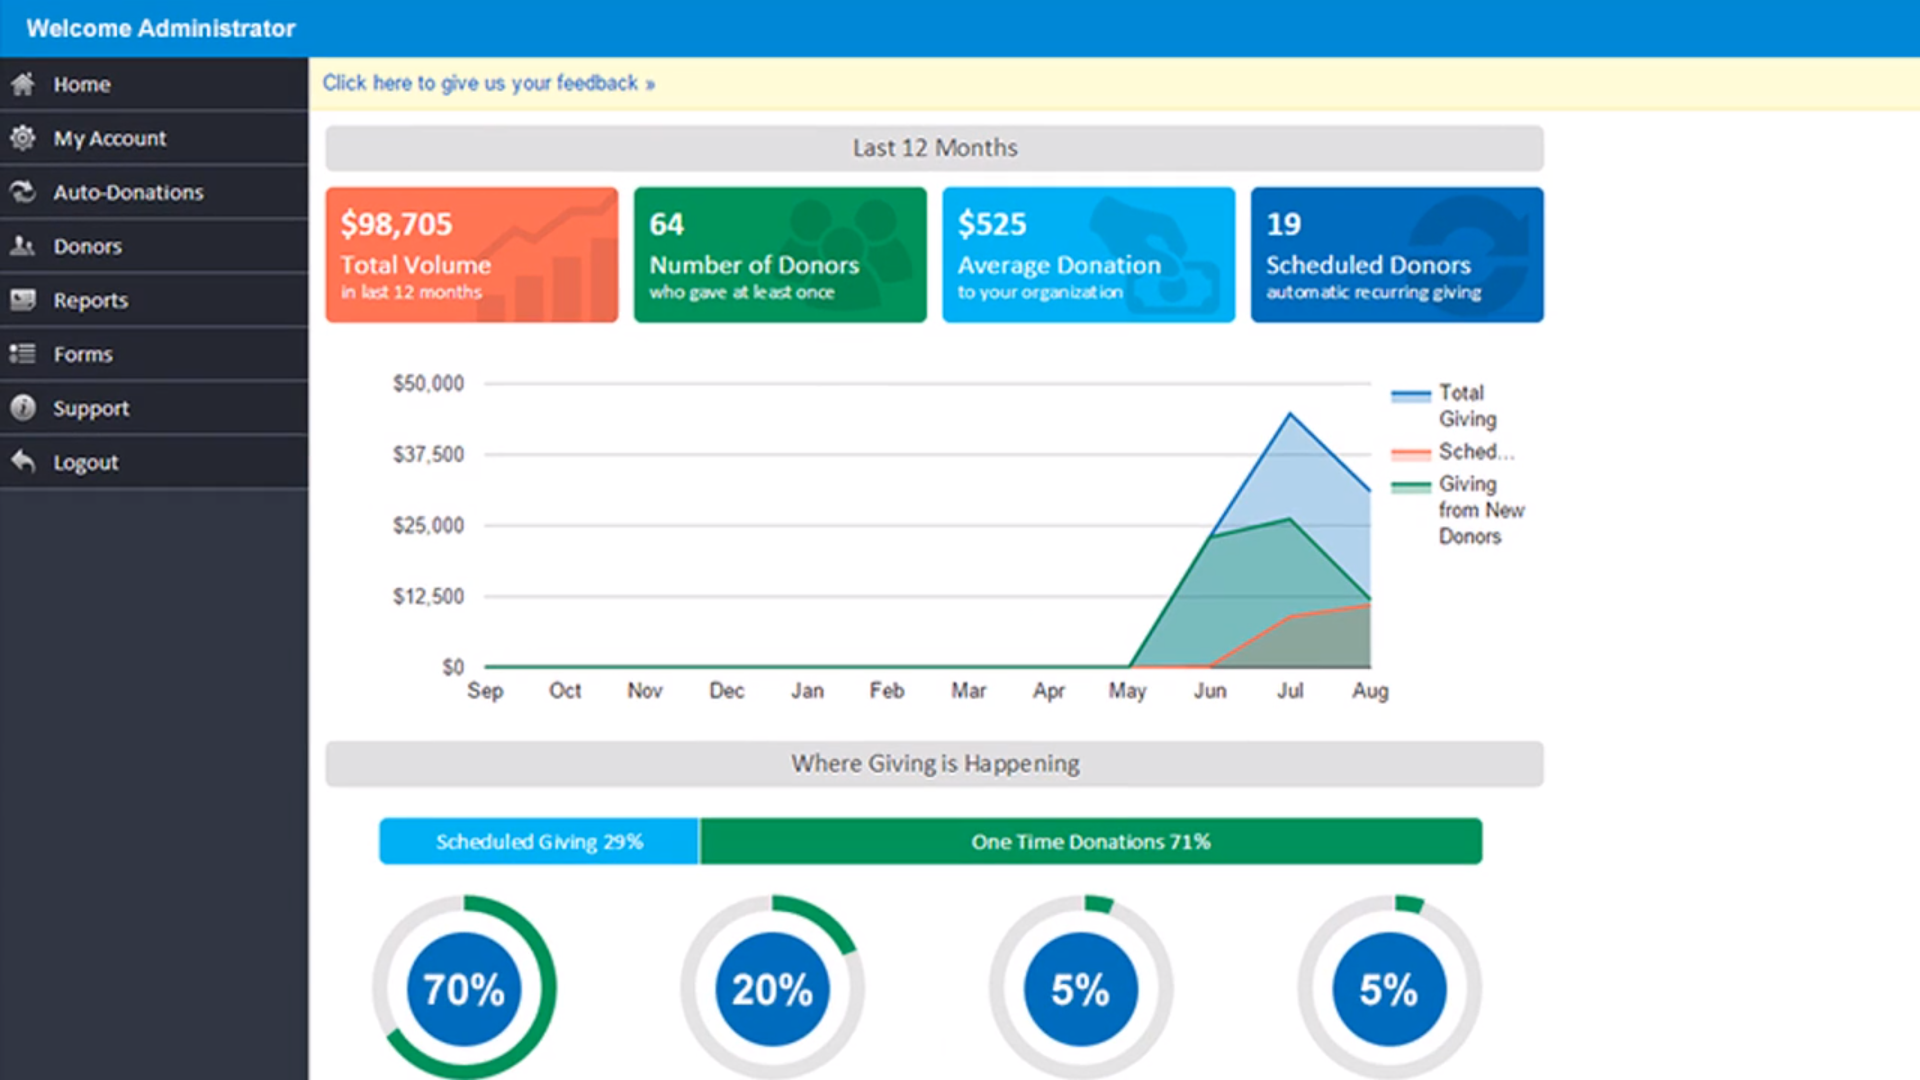Click the Donors people icon
1920x1080 pixels.
(23, 246)
